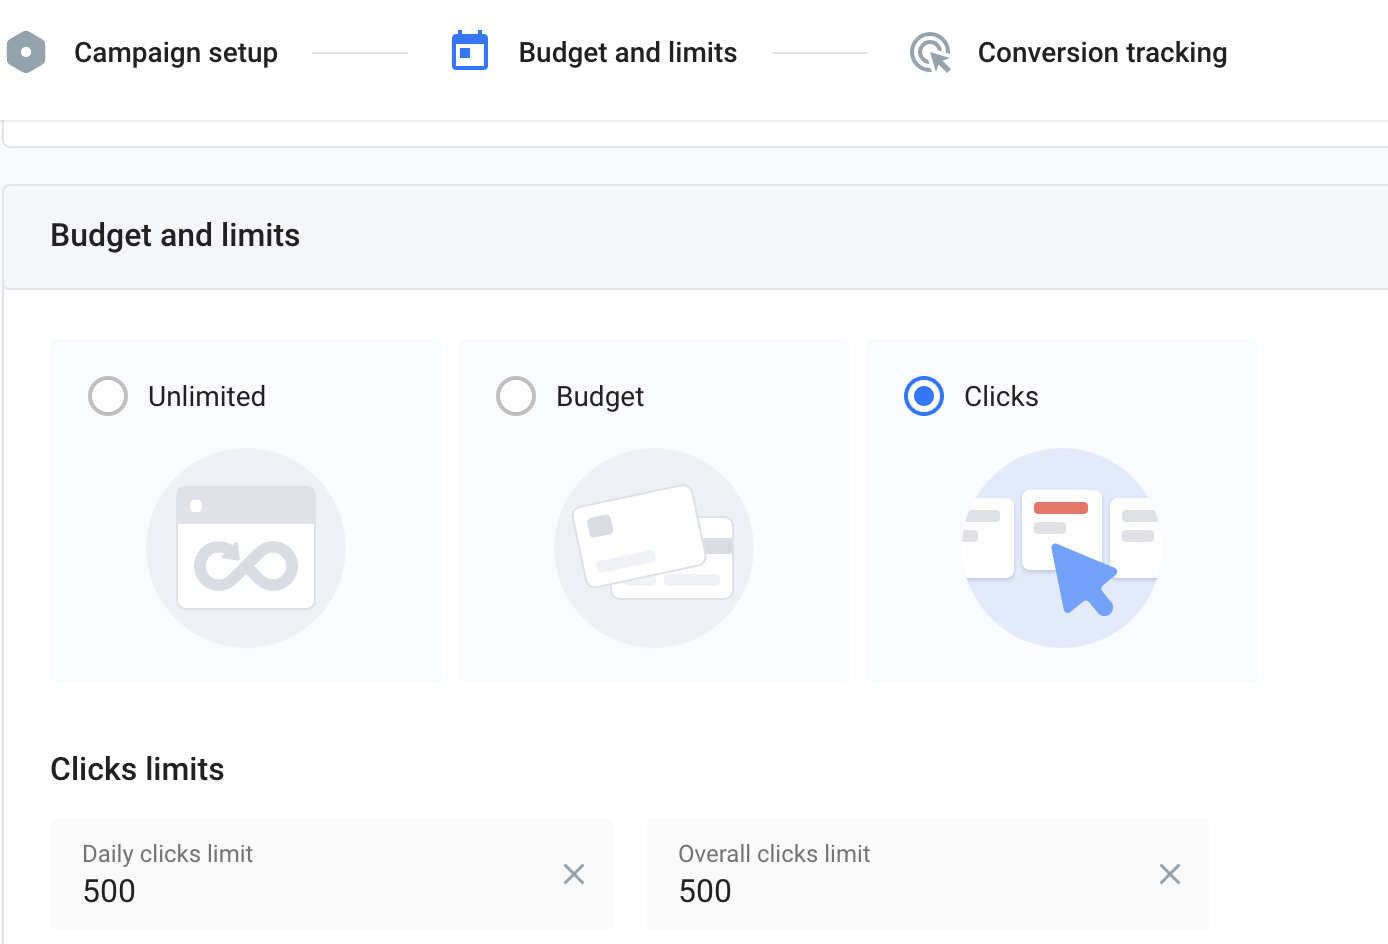
Task: Click the Budget option label
Action: [600, 397]
